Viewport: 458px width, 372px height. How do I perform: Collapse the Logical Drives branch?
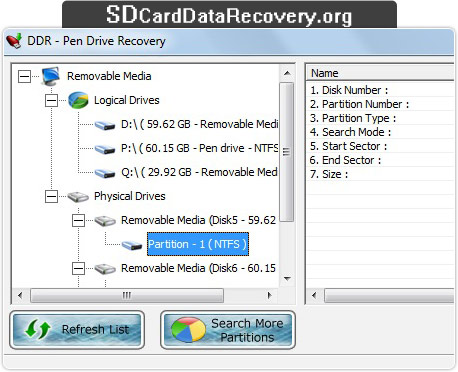[x=51, y=101]
